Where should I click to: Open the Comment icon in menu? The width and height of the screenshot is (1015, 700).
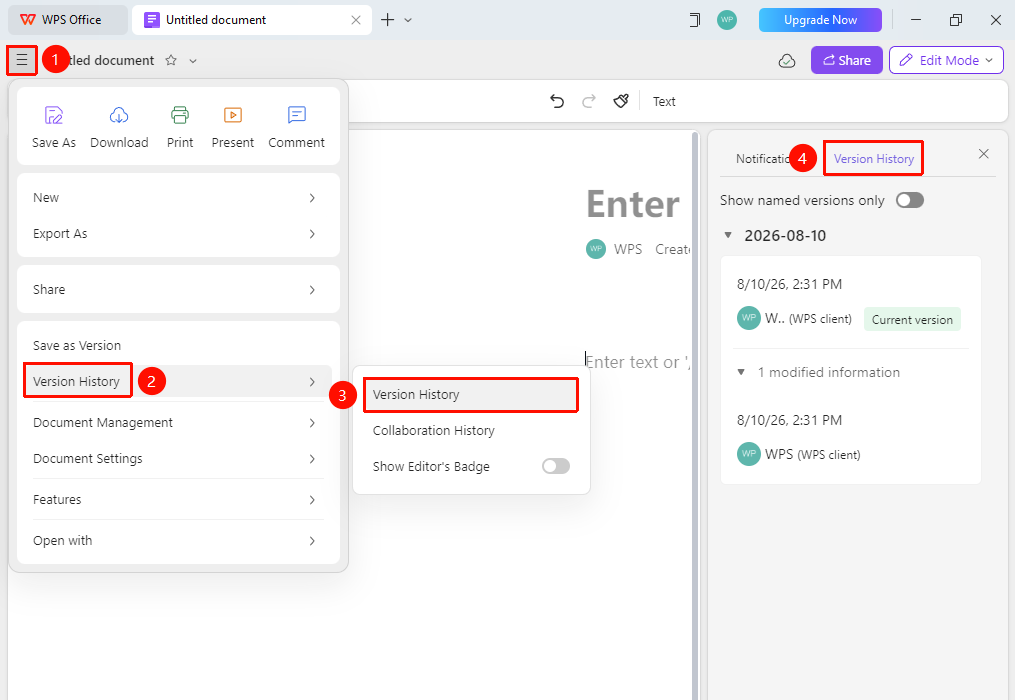tap(296, 115)
